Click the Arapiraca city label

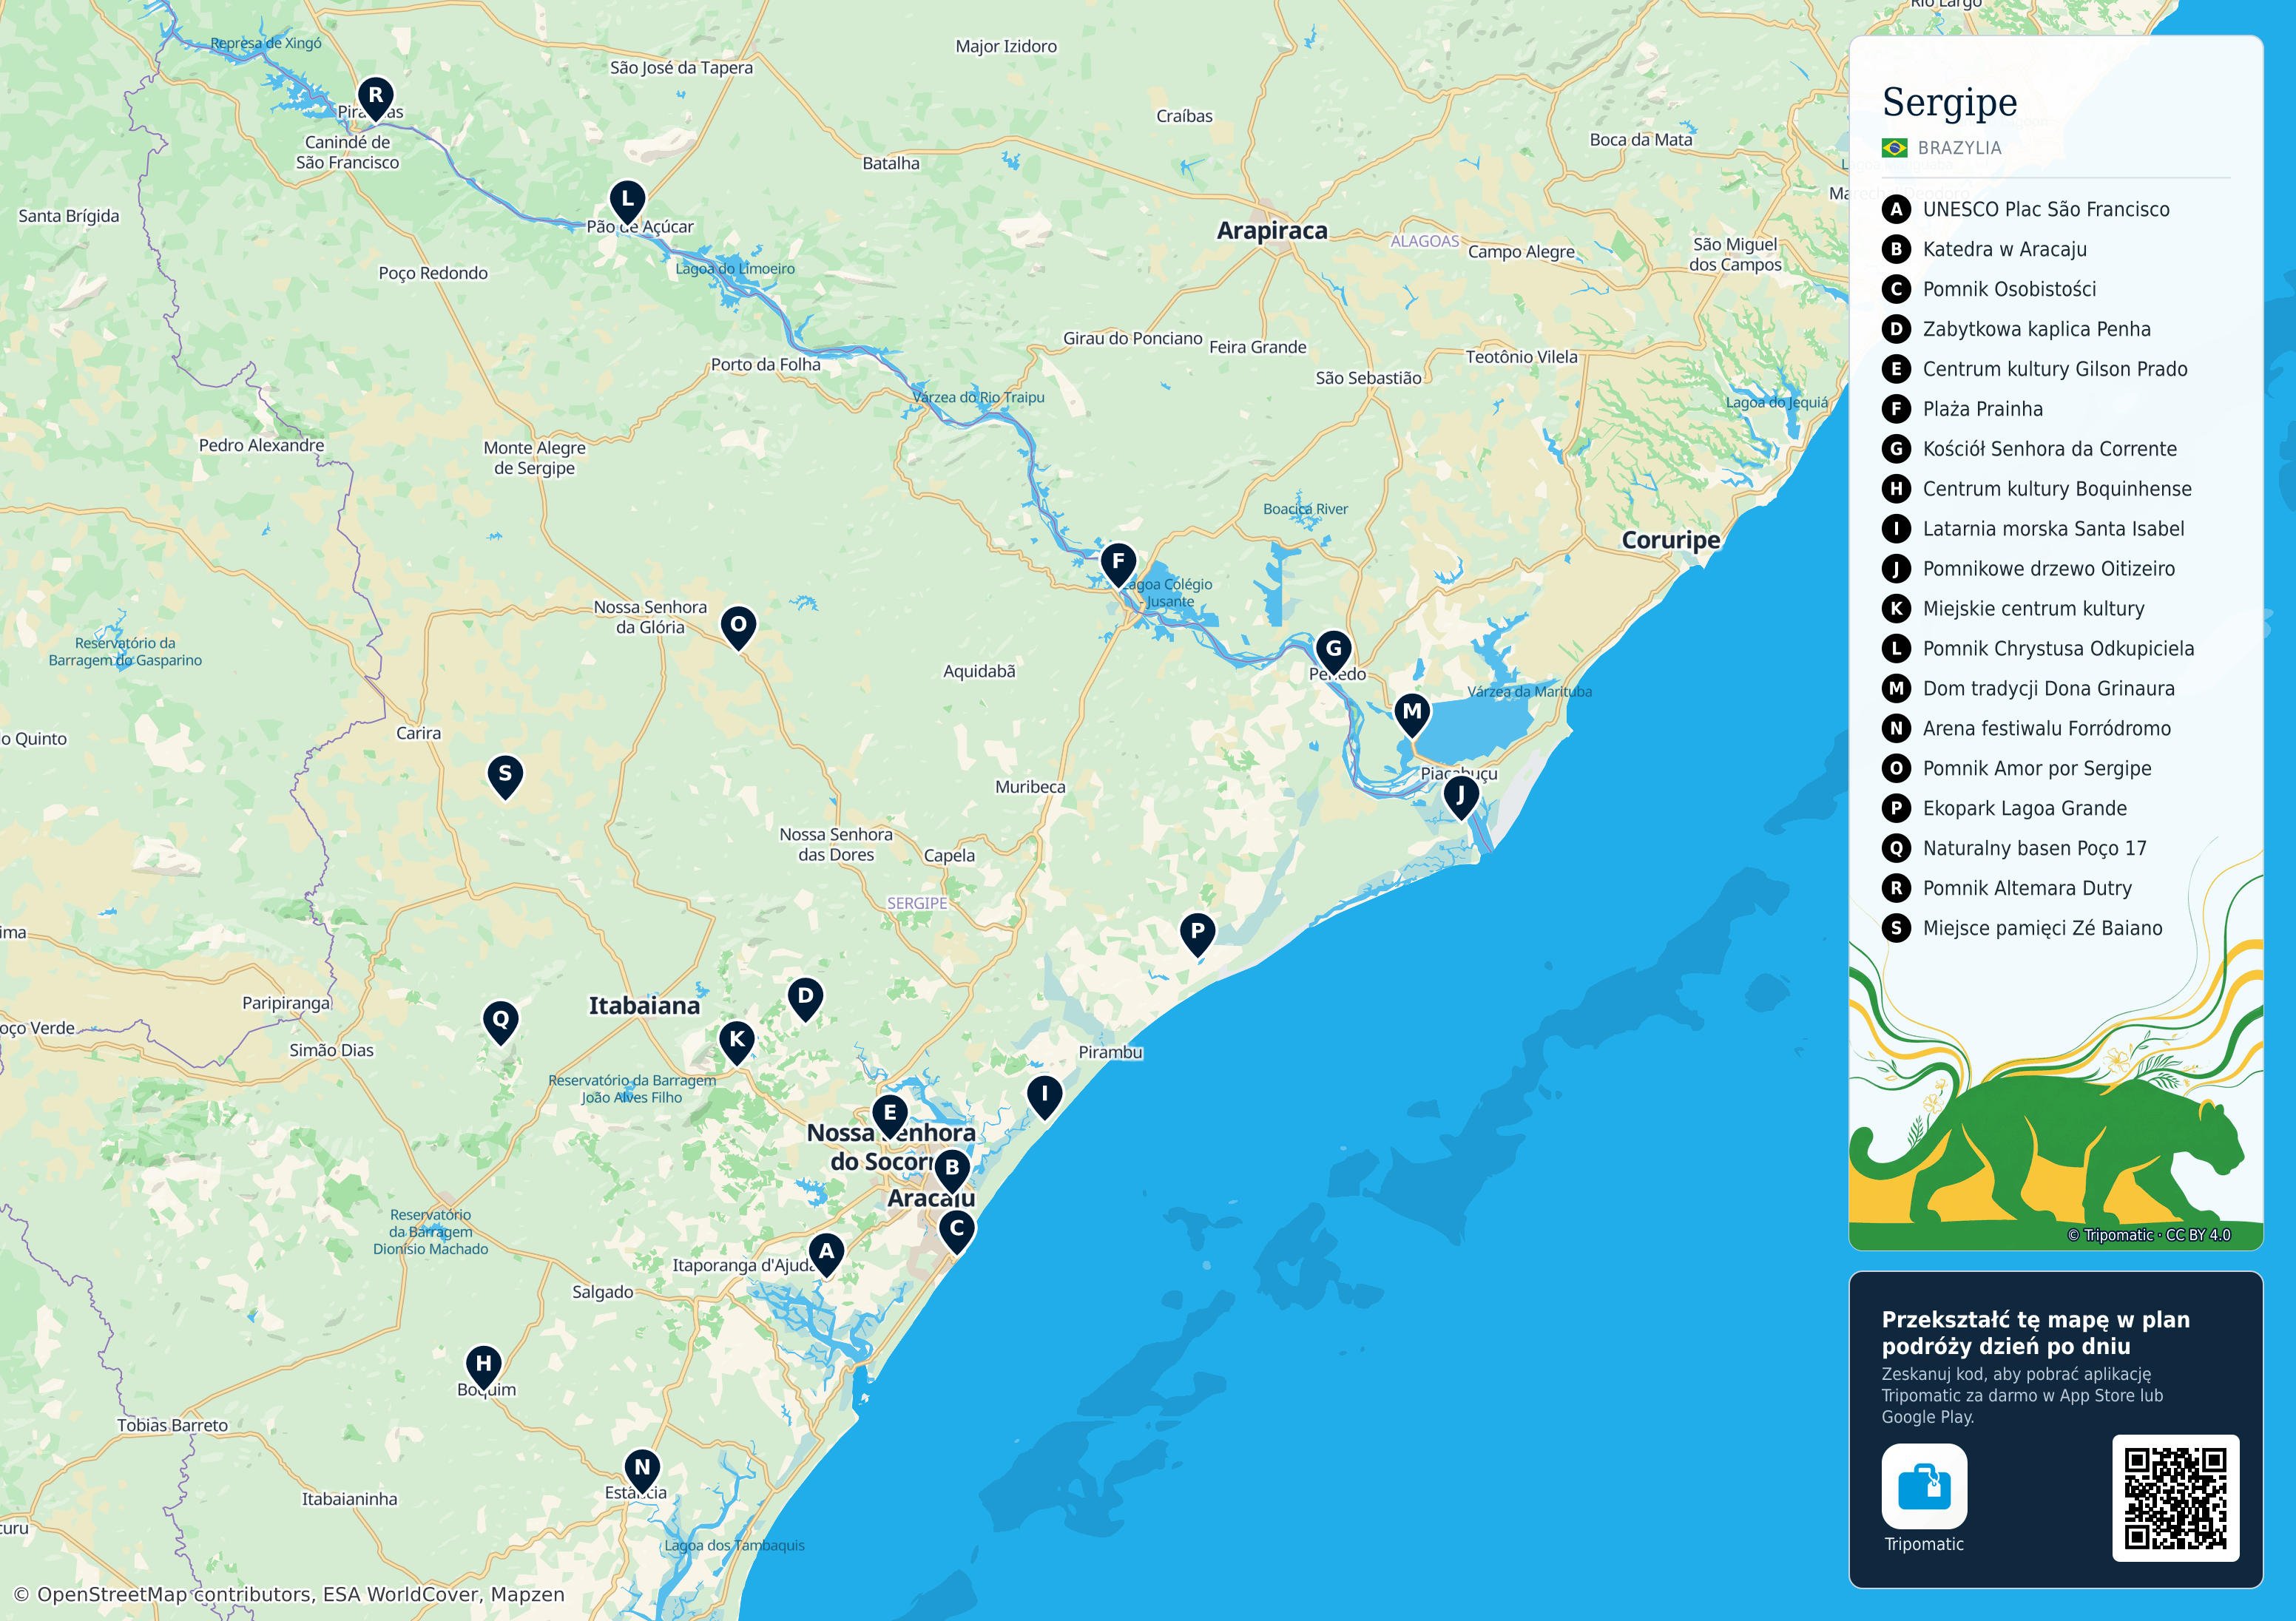click(1272, 230)
